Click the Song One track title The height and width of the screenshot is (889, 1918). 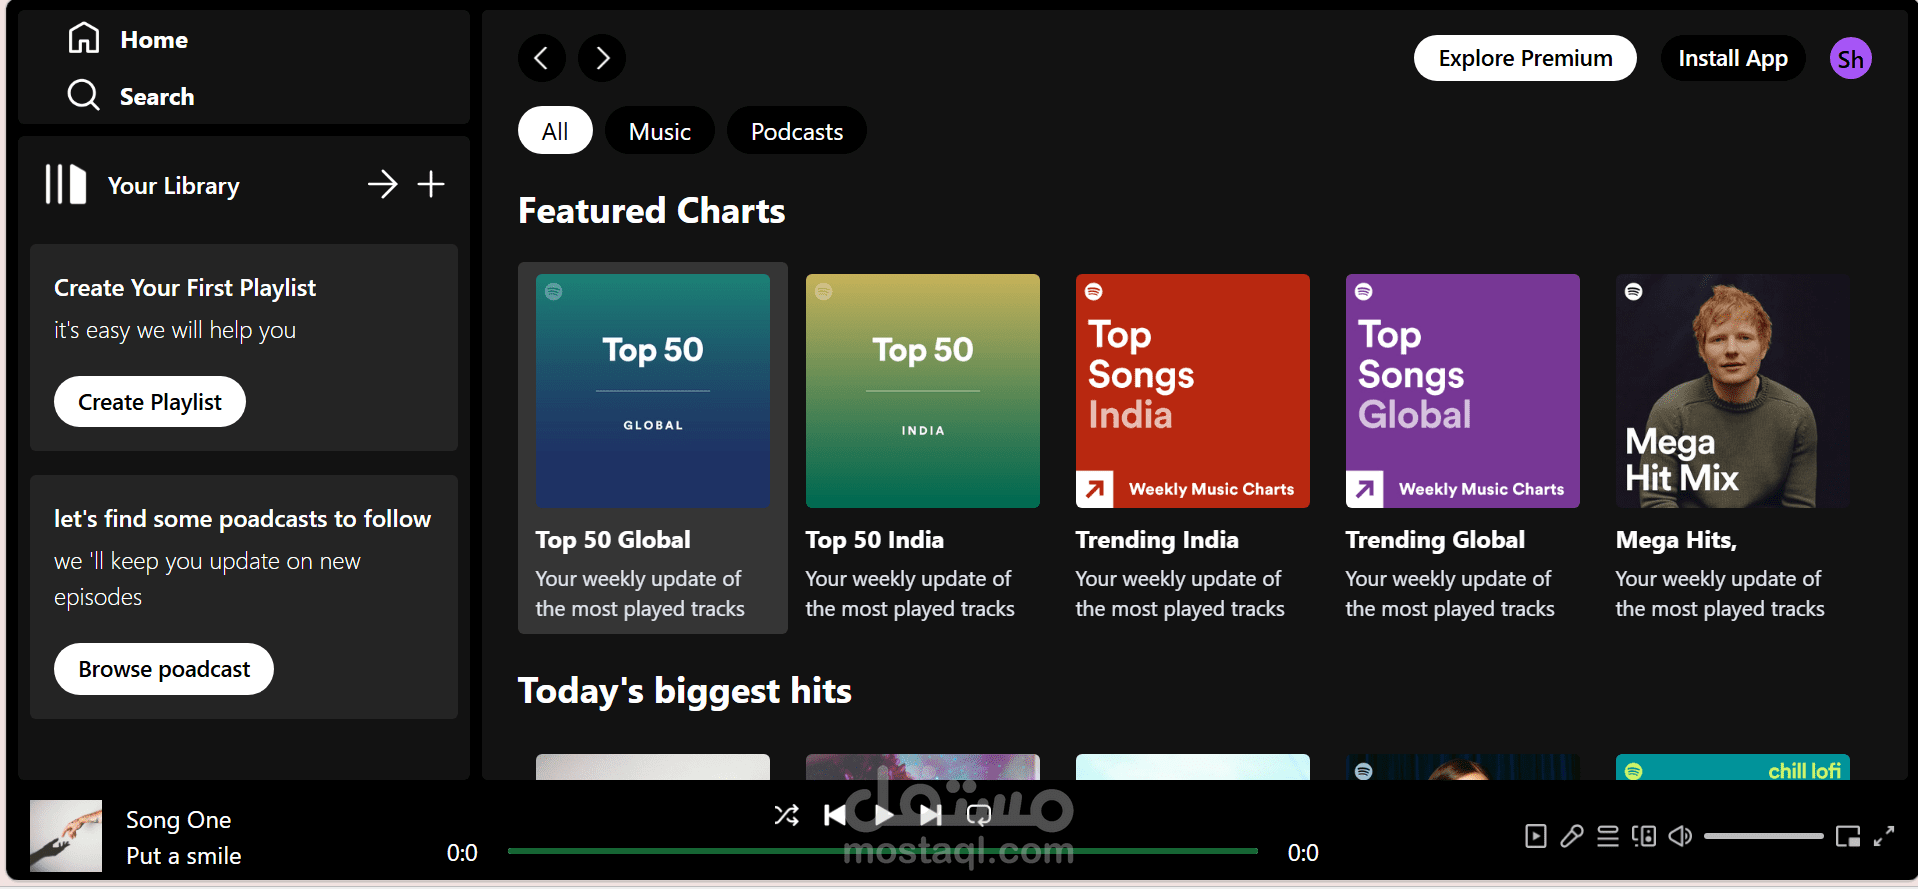point(179,820)
